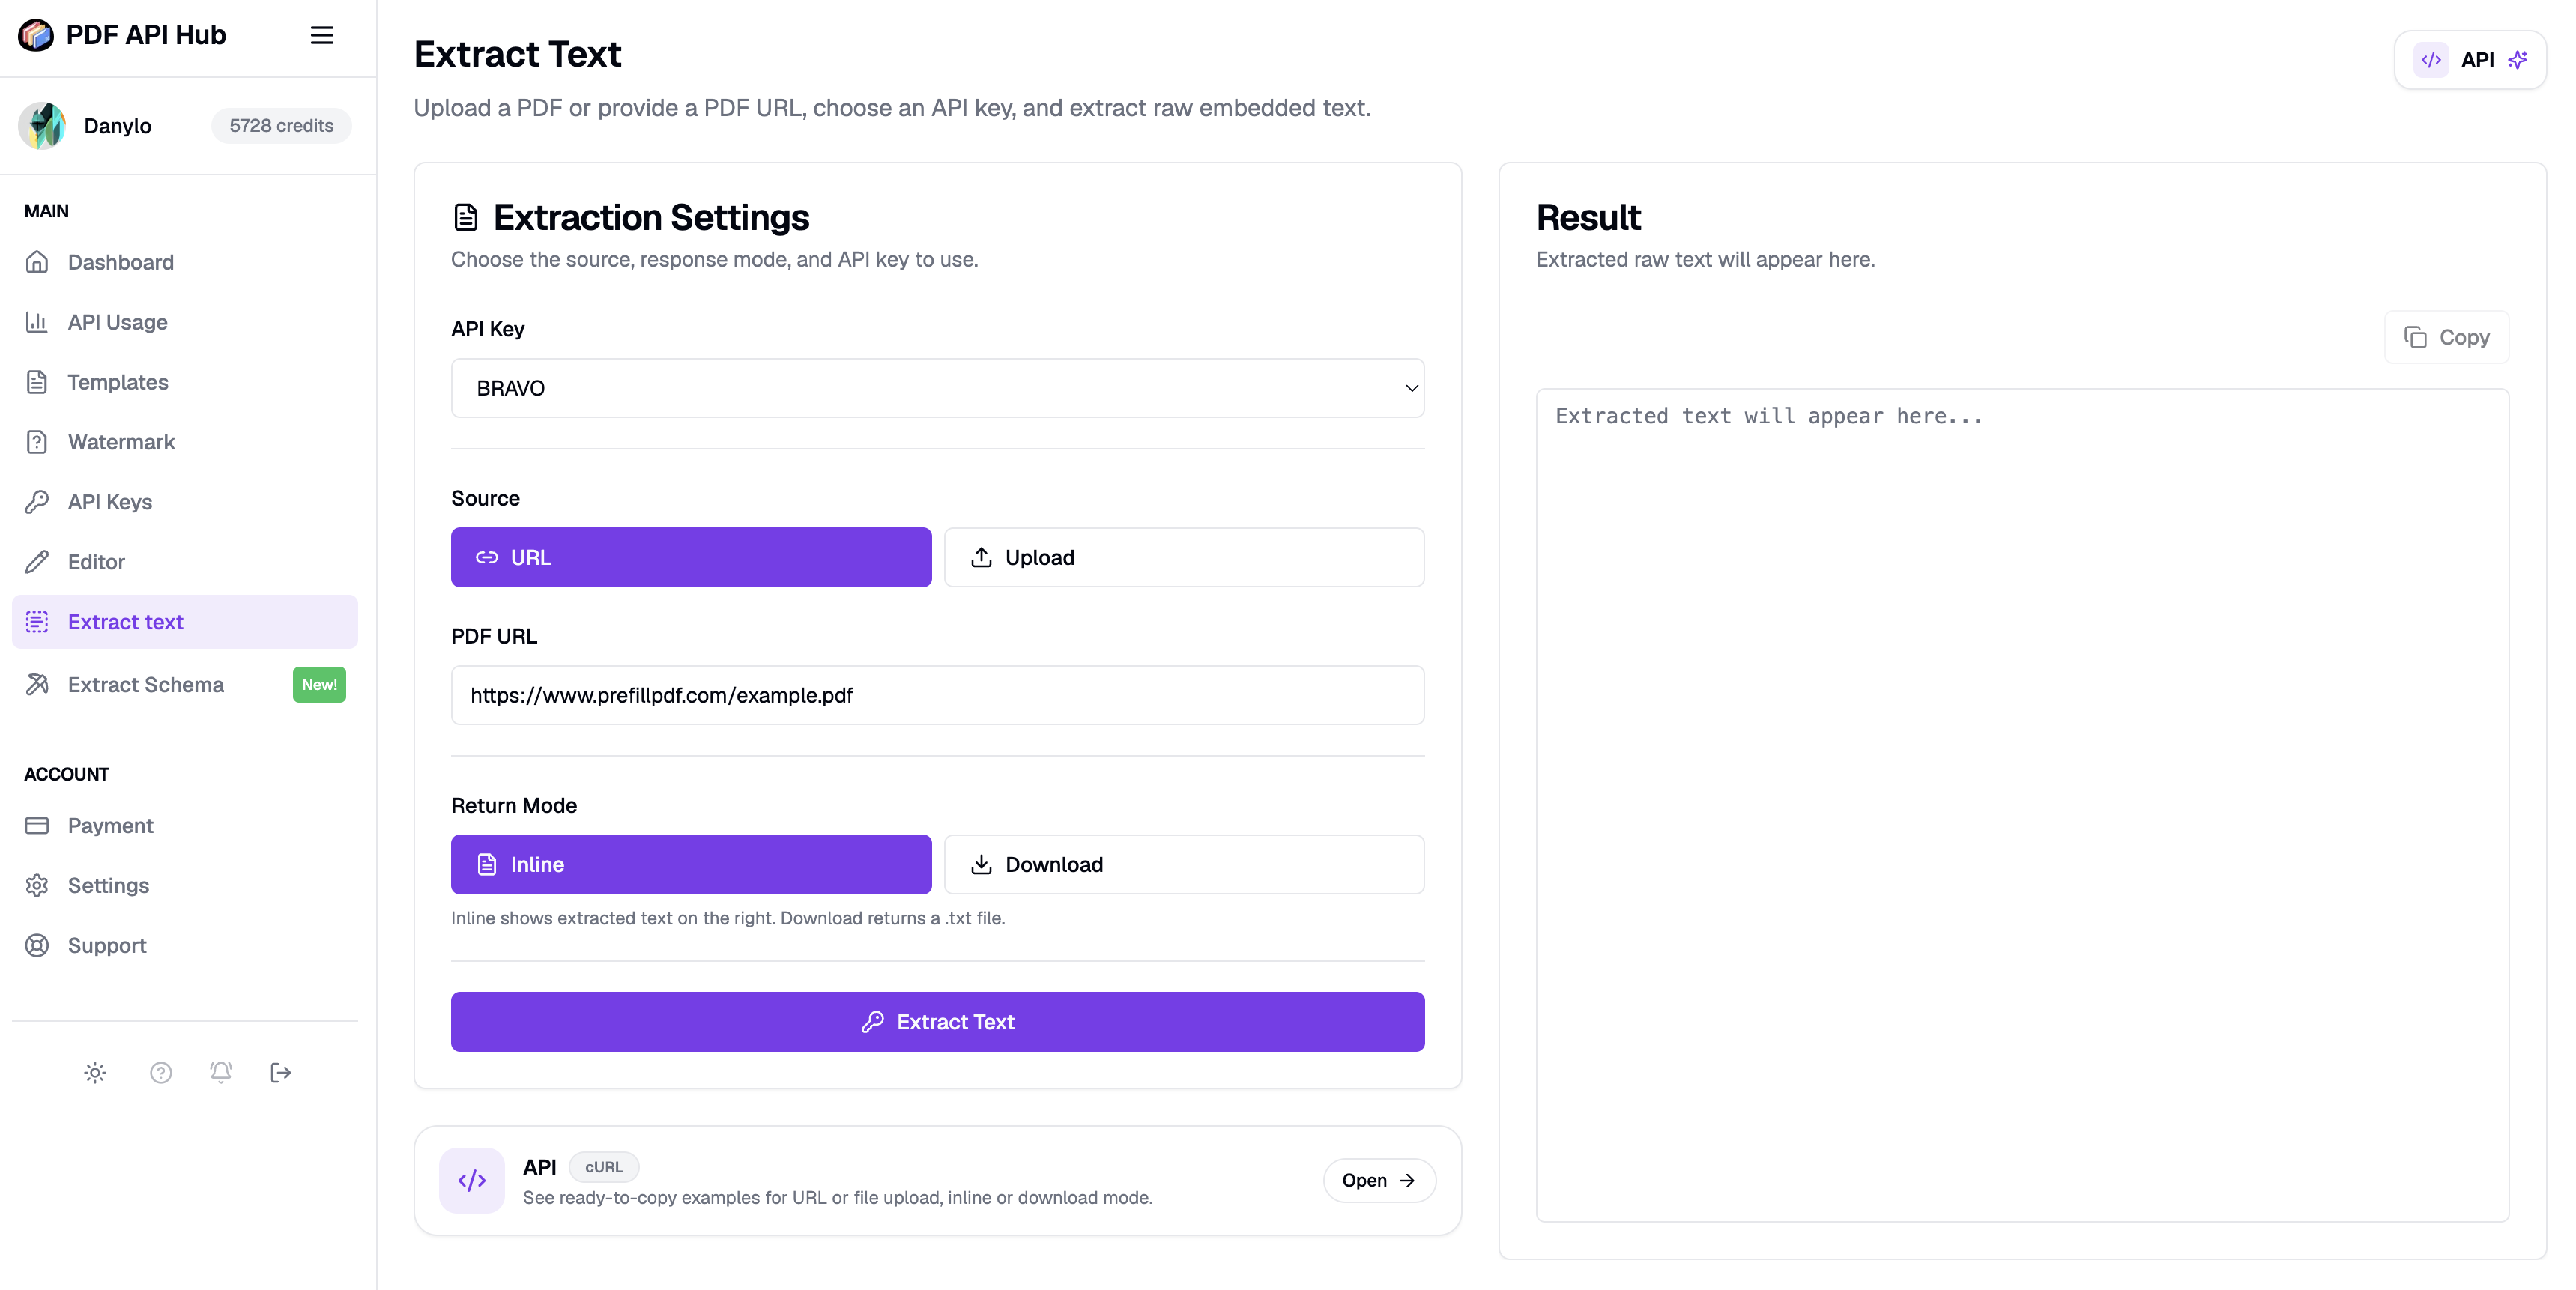The width and height of the screenshot is (2576, 1290).
Task: Open account Settings
Action: coord(185,886)
